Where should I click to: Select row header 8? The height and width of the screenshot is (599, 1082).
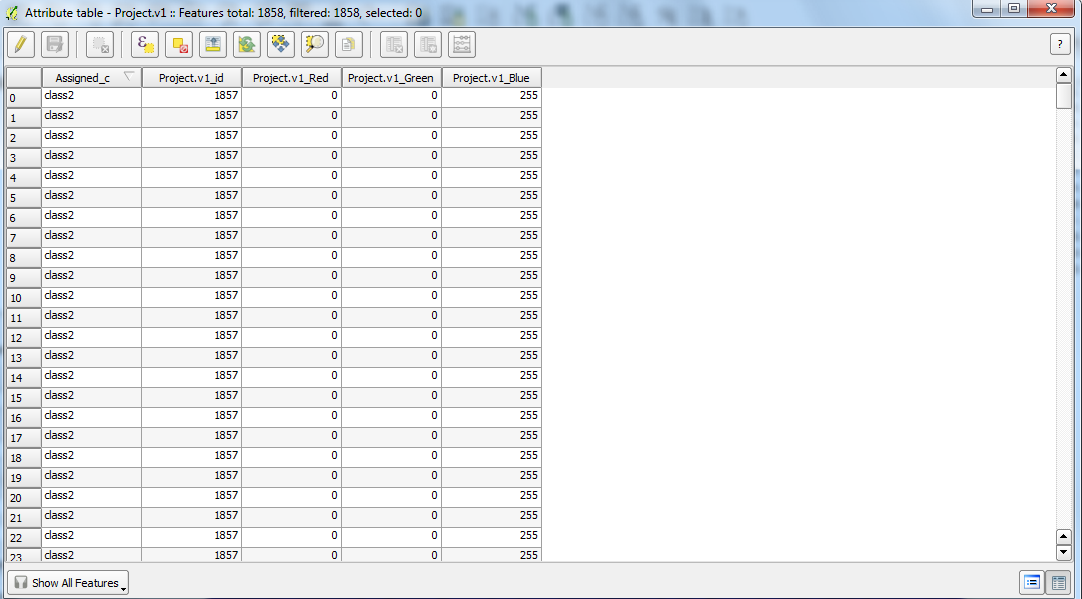tap(24, 258)
